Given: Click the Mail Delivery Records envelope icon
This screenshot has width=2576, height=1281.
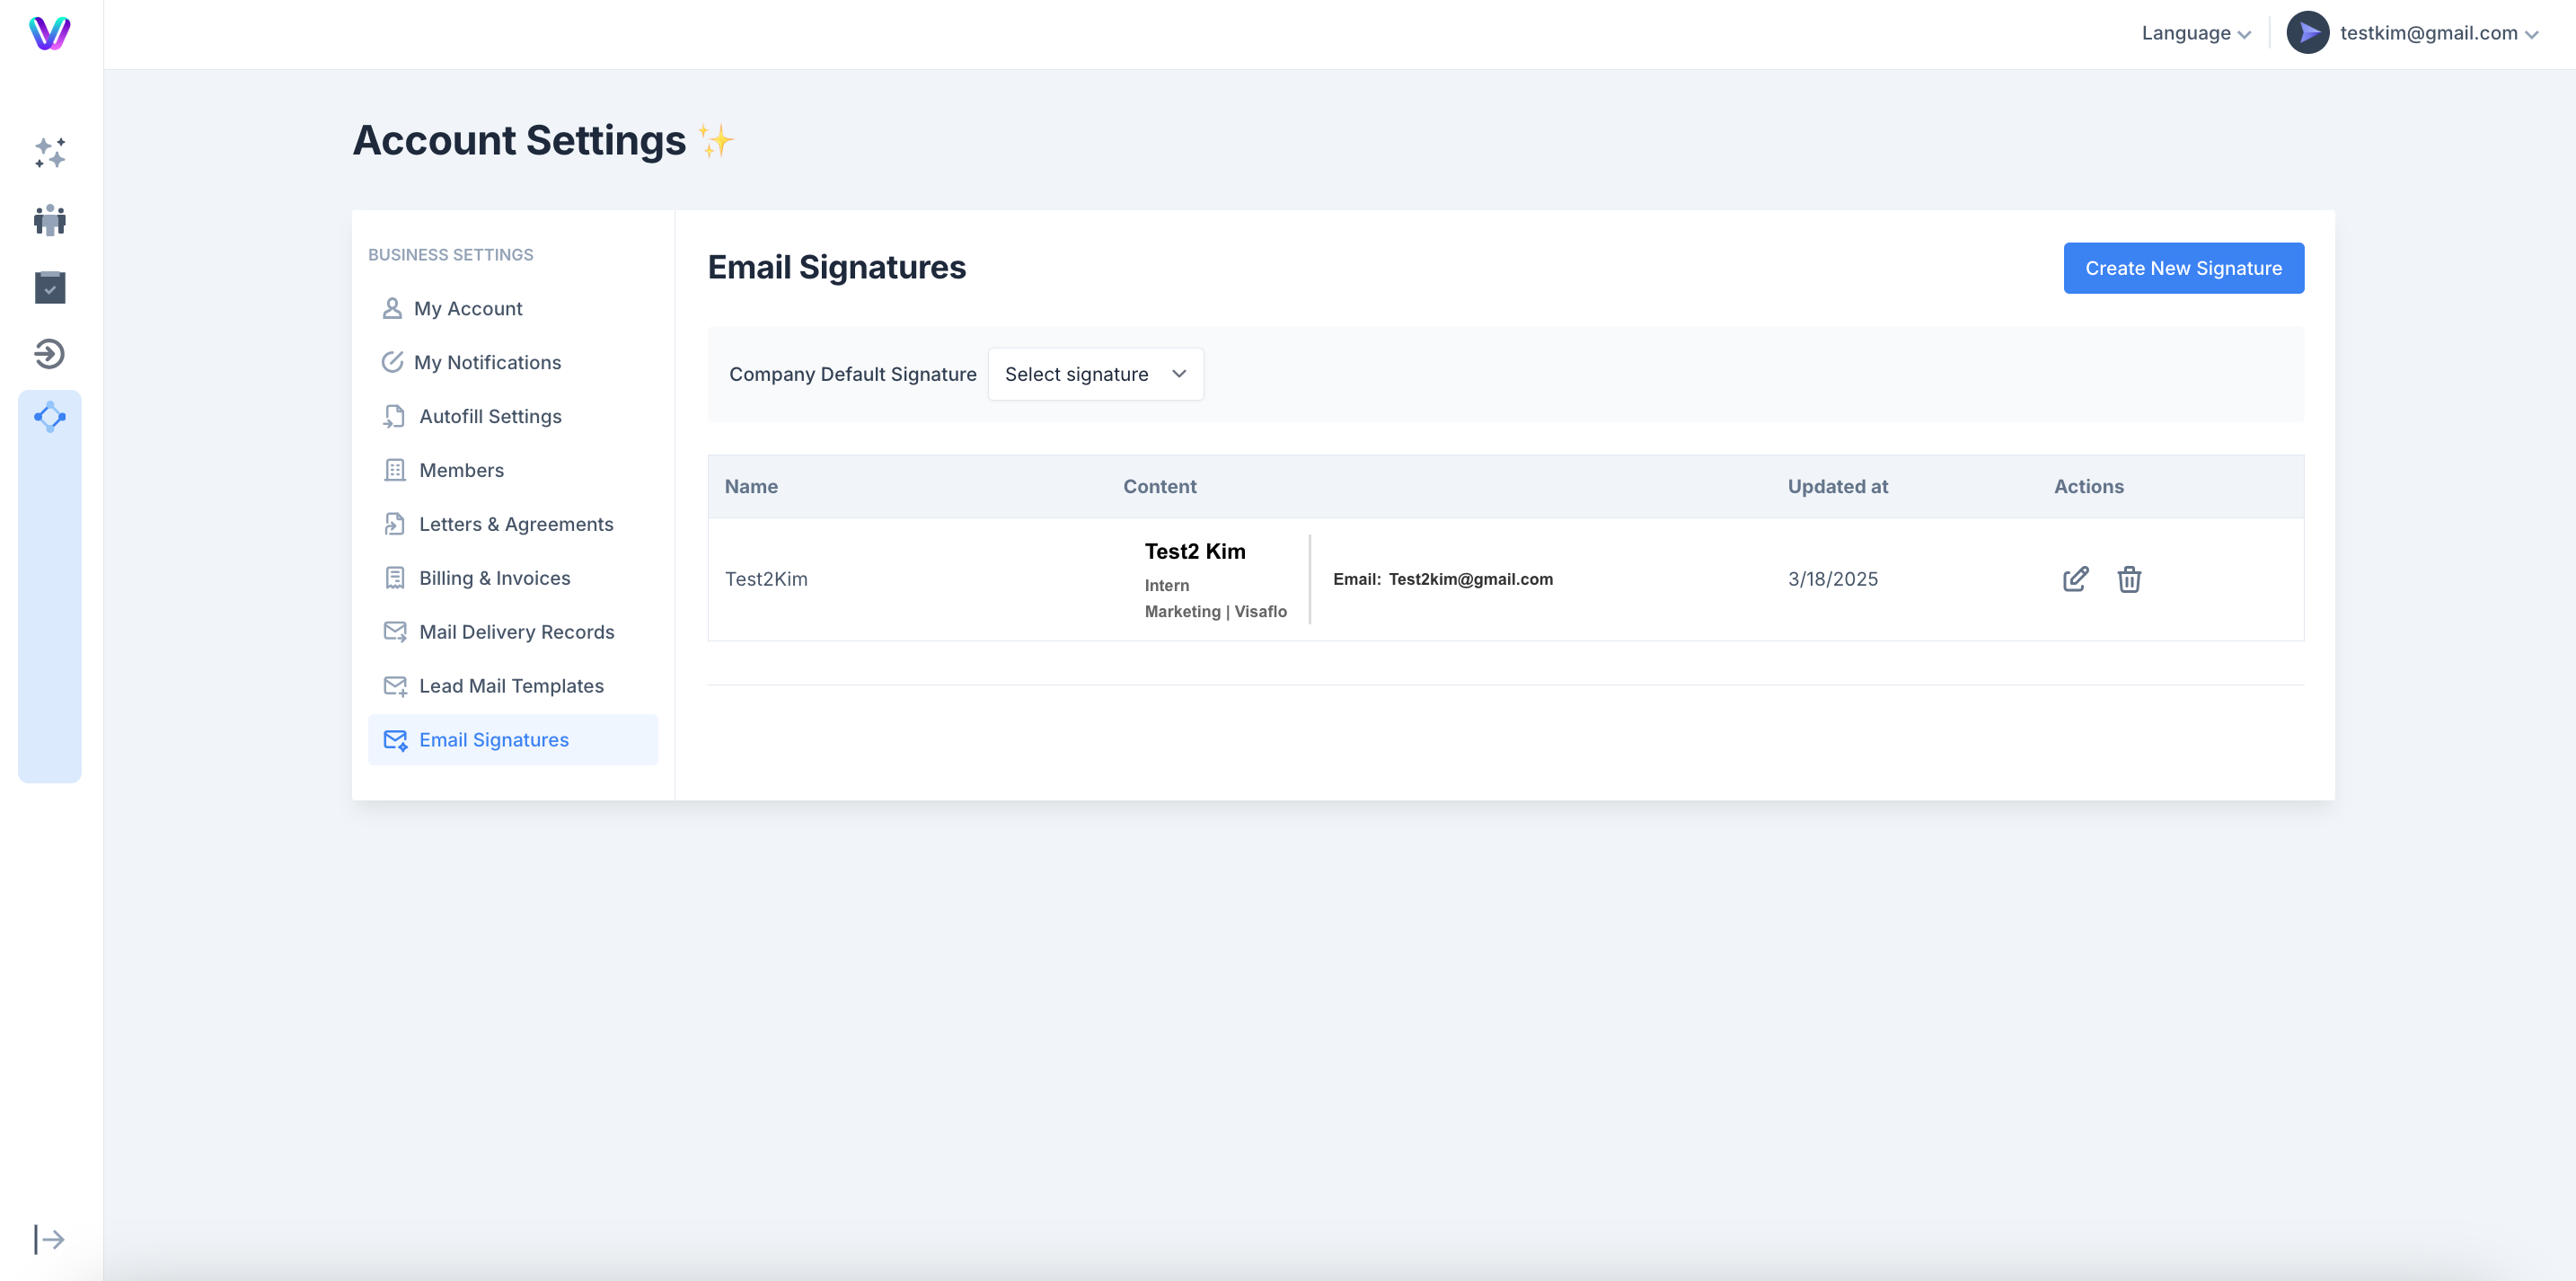Looking at the screenshot, I should point(395,632).
